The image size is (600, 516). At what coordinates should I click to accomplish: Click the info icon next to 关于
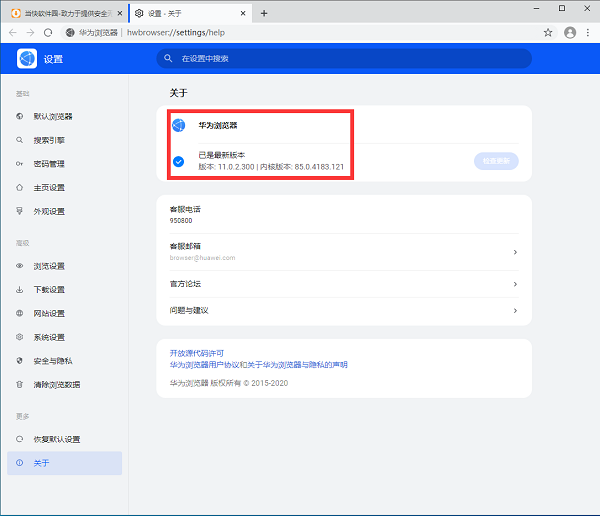(20, 463)
